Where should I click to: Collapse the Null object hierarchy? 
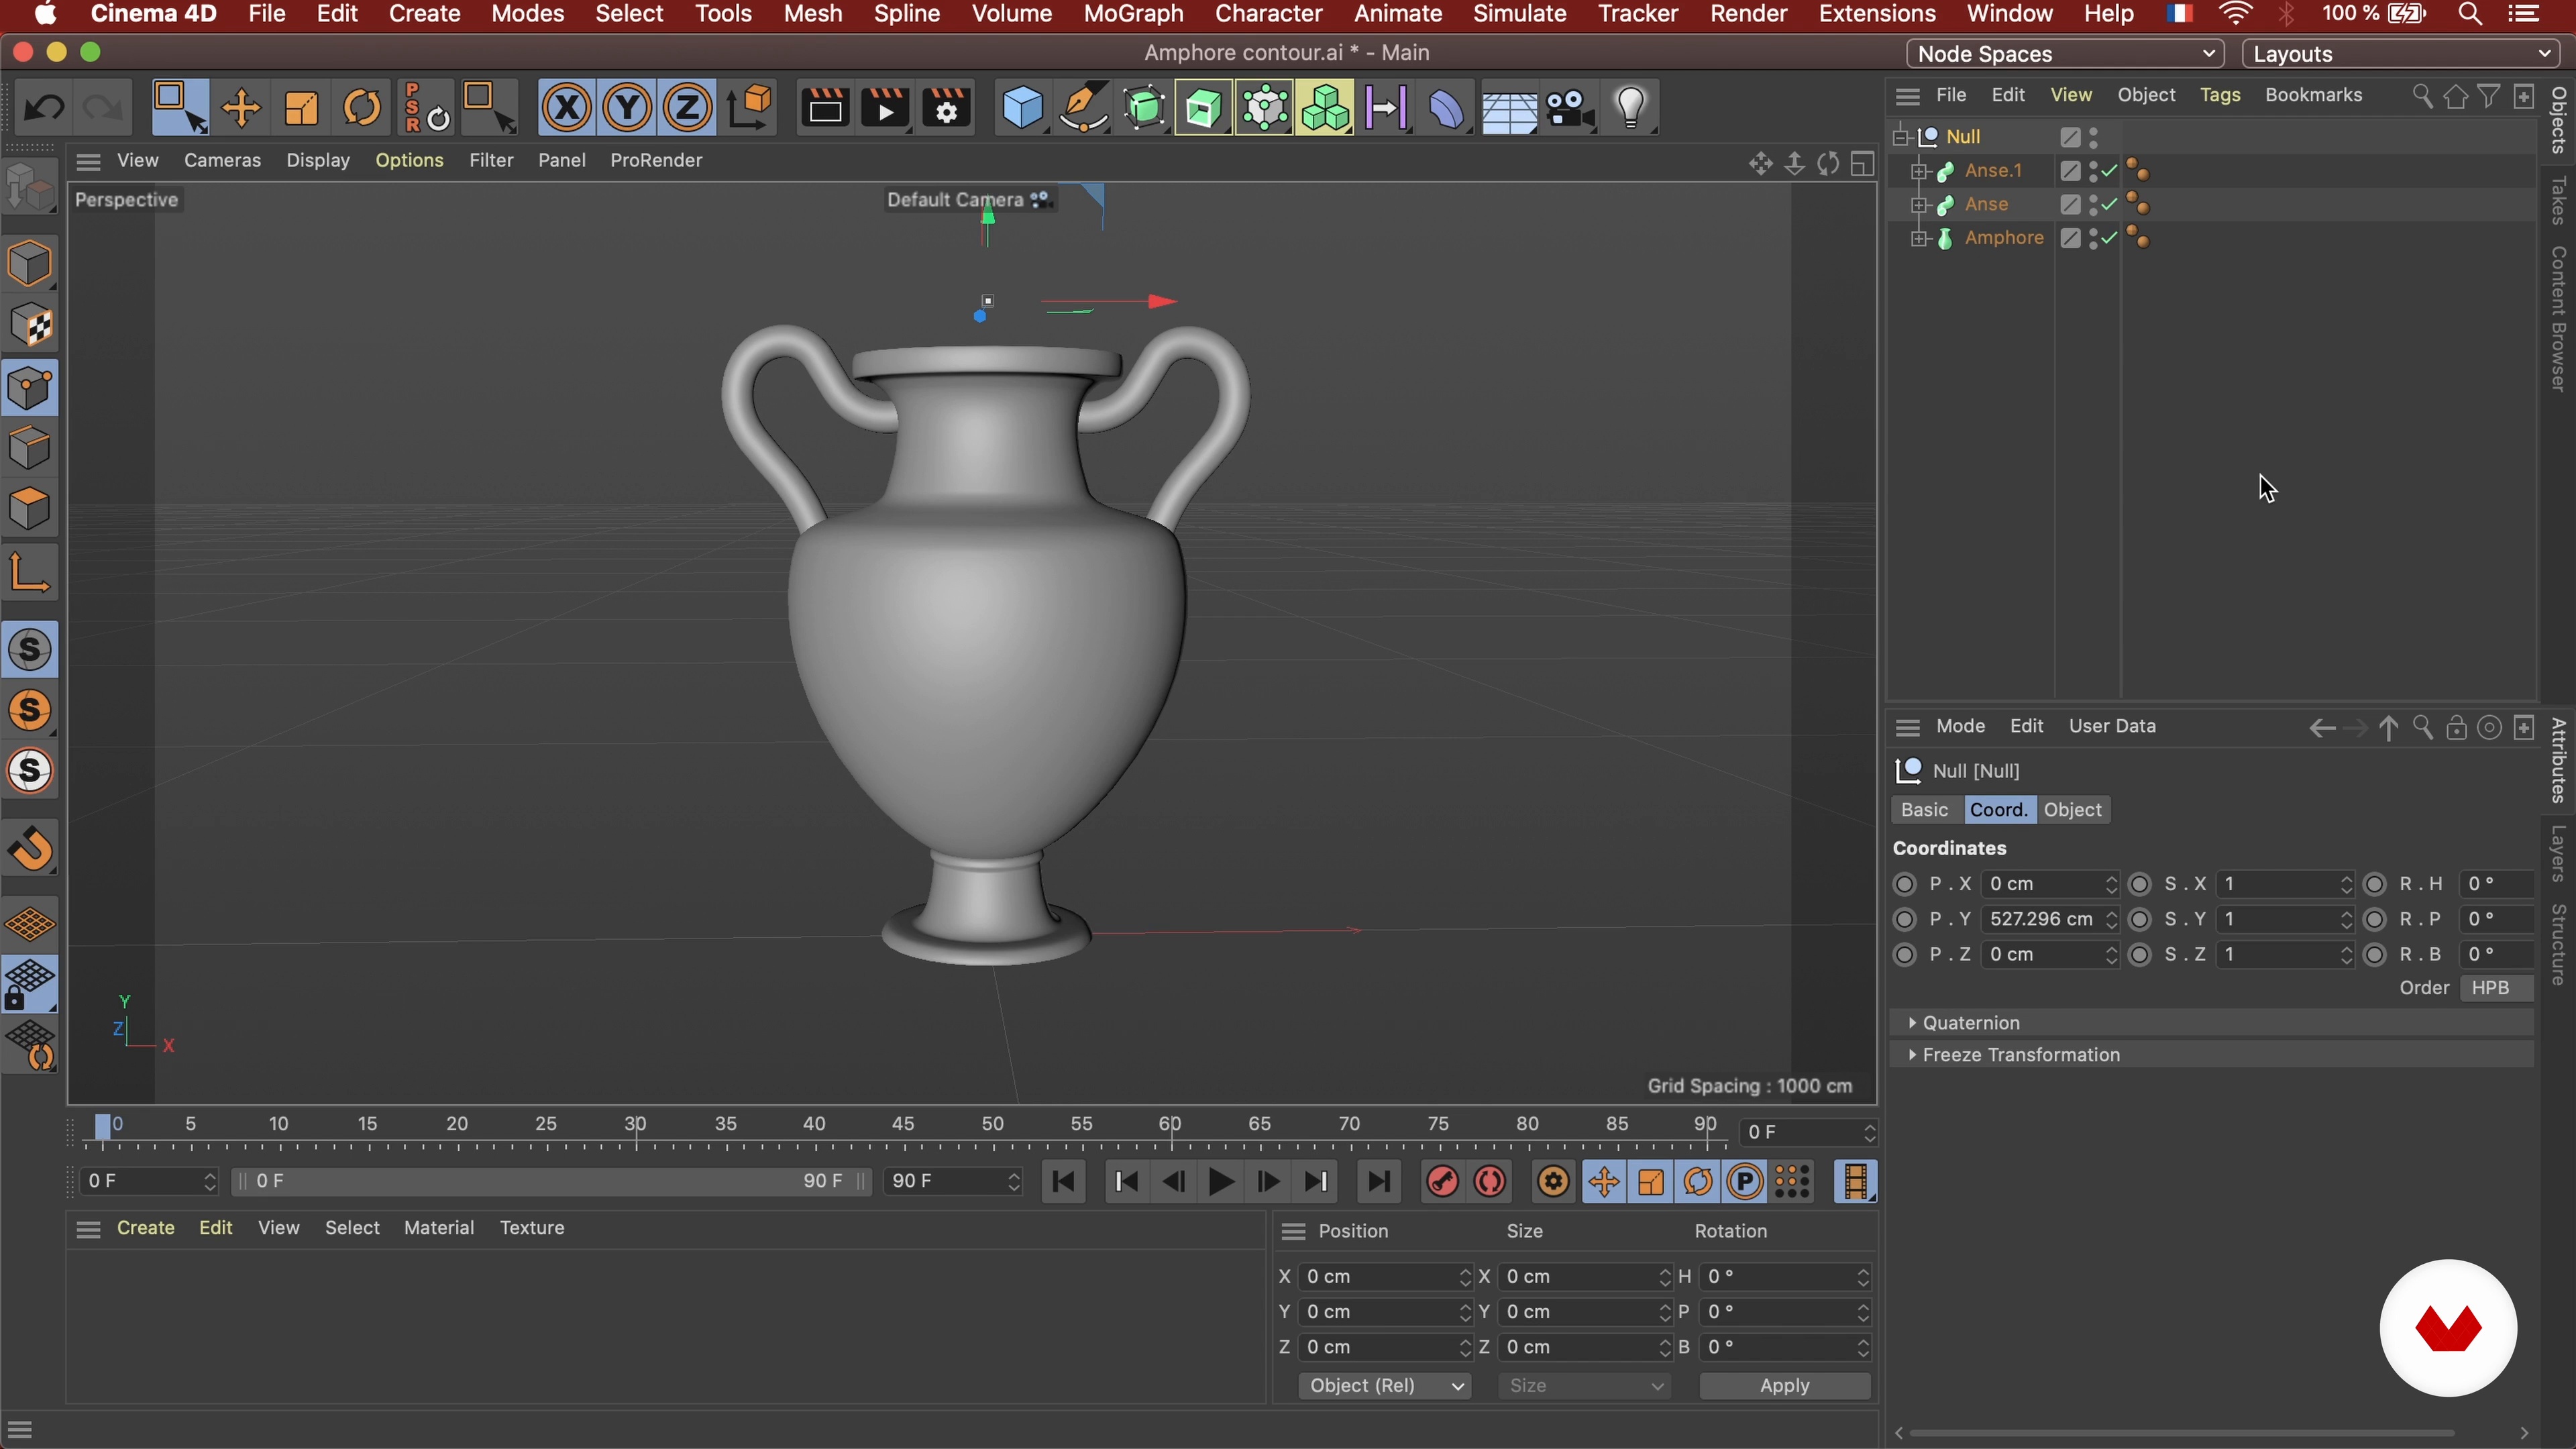1901,137
